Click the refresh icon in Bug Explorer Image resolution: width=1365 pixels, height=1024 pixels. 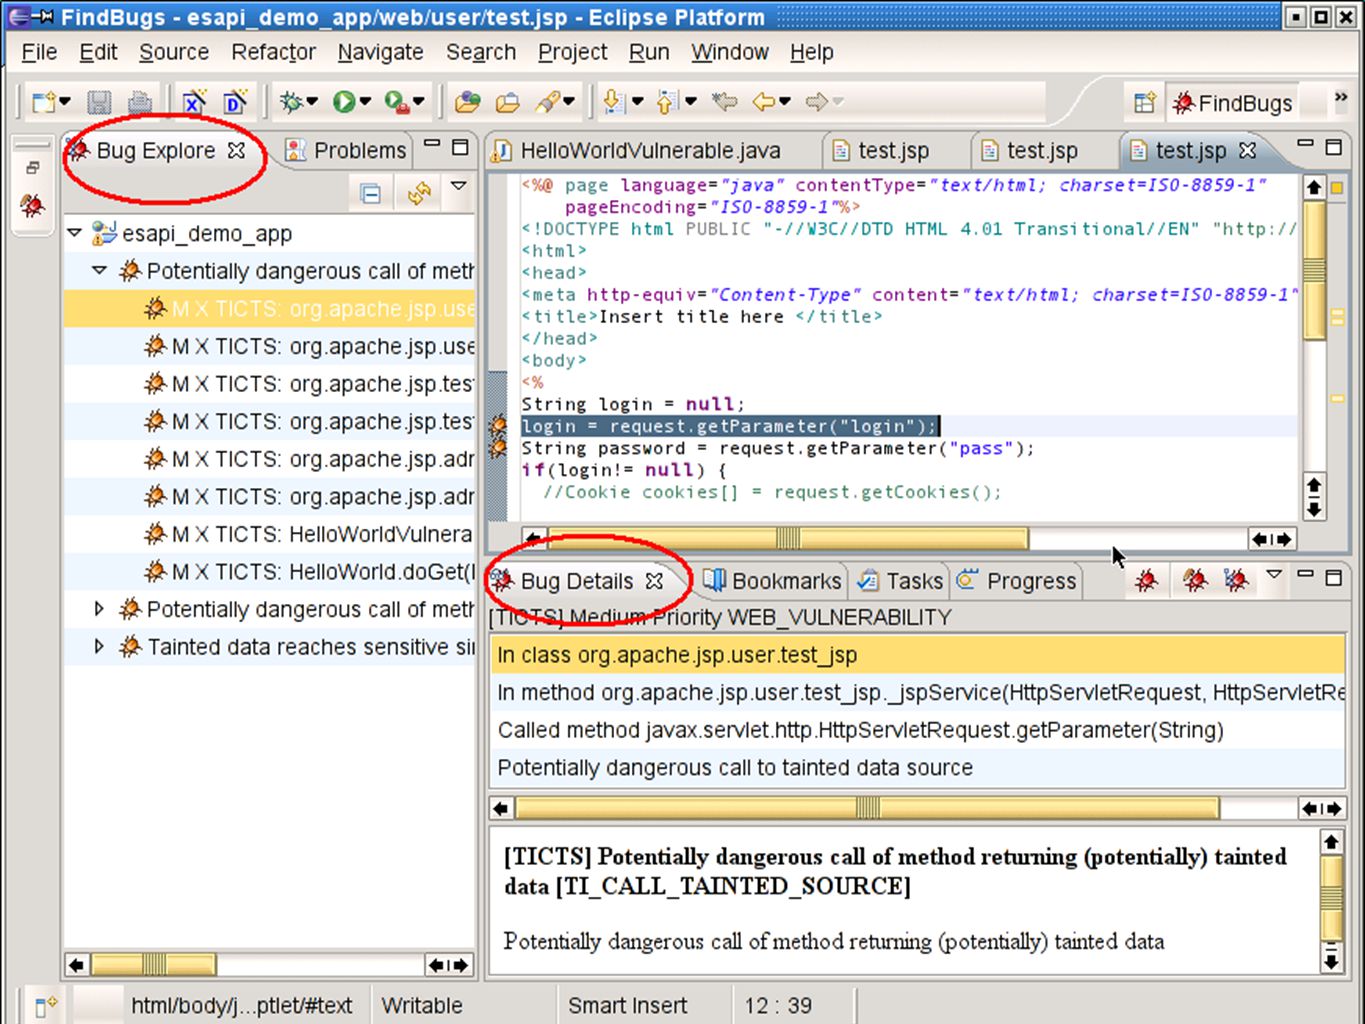tap(419, 193)
